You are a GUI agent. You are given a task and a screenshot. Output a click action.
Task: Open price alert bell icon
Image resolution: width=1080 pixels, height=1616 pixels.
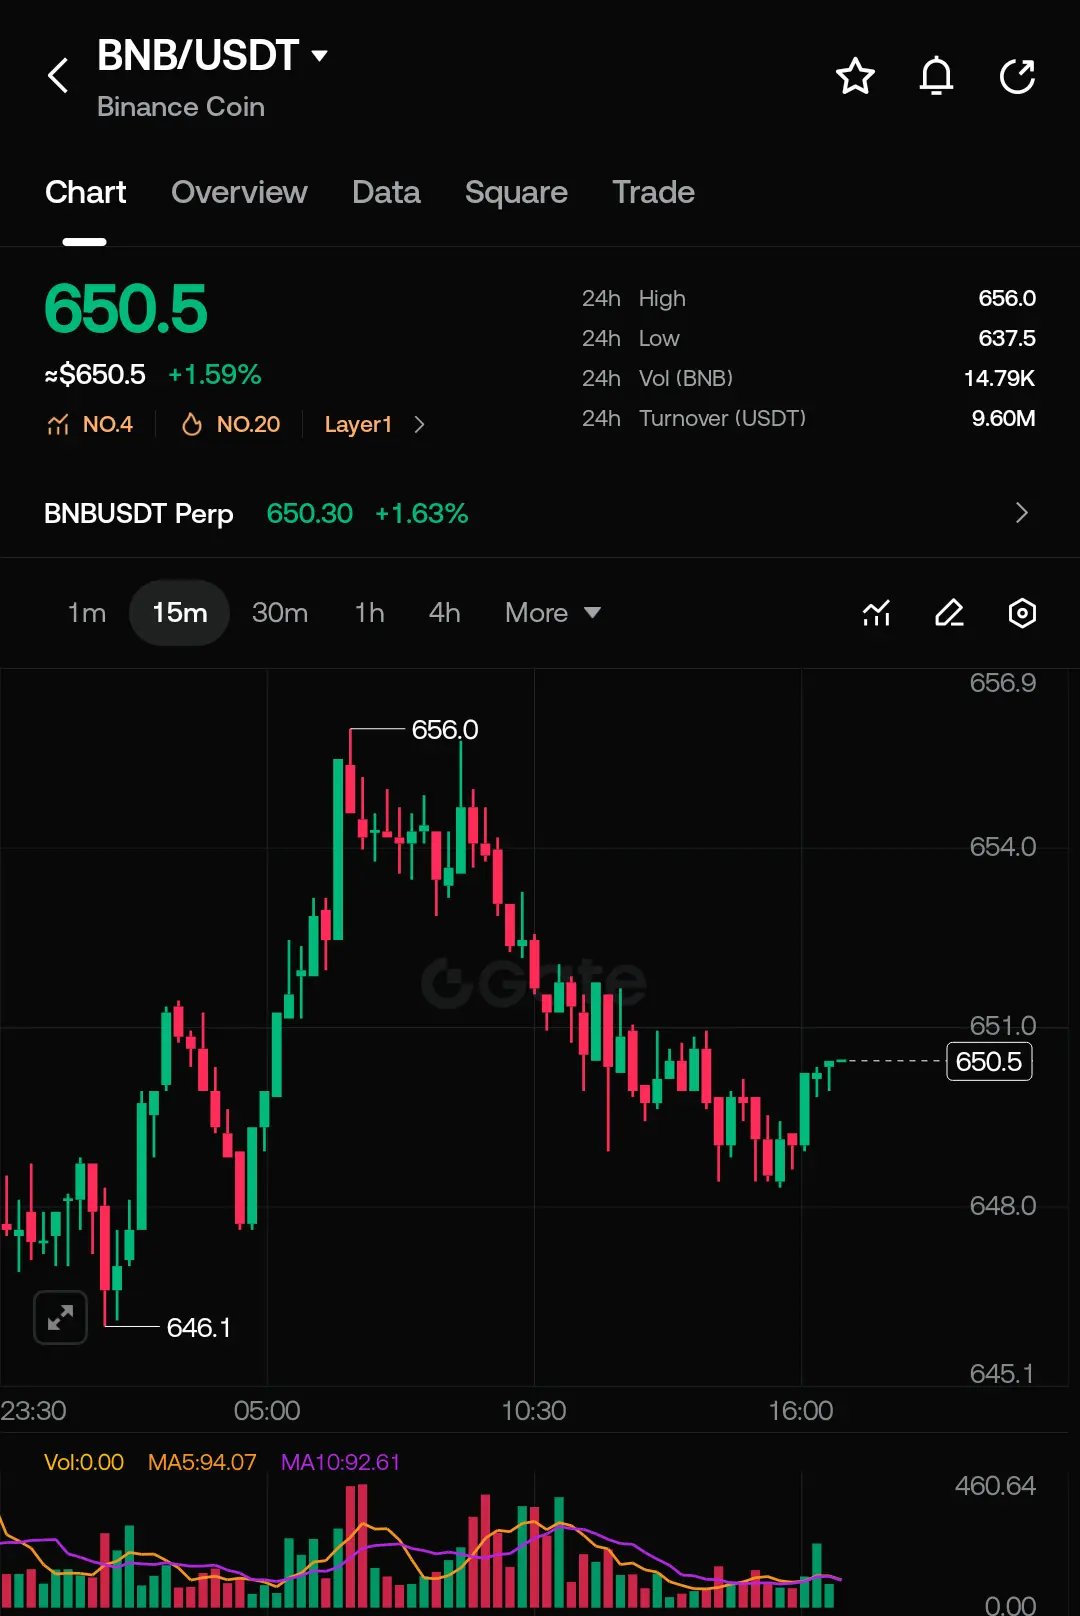pyautogui.click(x=936, y=76)
